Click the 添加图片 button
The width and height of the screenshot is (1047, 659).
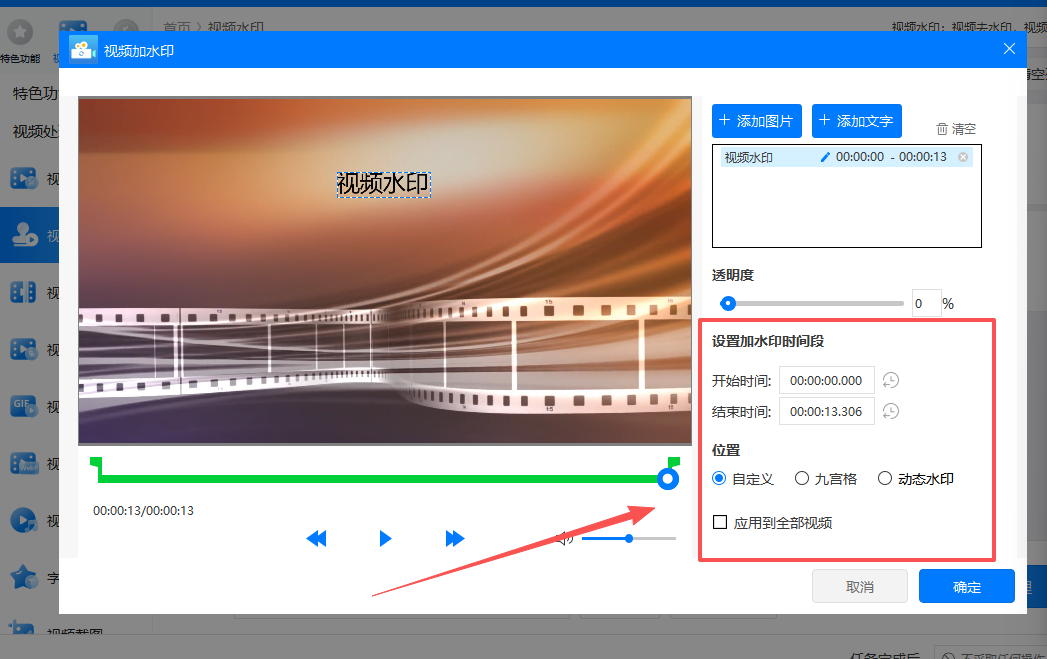click(756, 120)
